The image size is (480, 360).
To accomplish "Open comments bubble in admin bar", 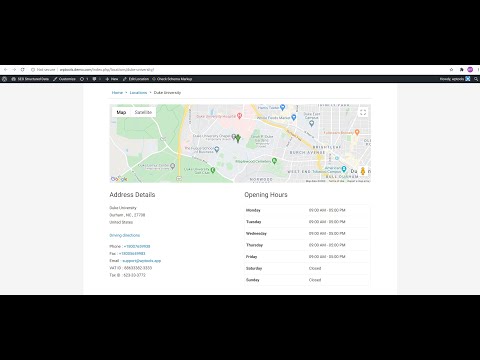I will pyautogui.click(x=96, y=79).
